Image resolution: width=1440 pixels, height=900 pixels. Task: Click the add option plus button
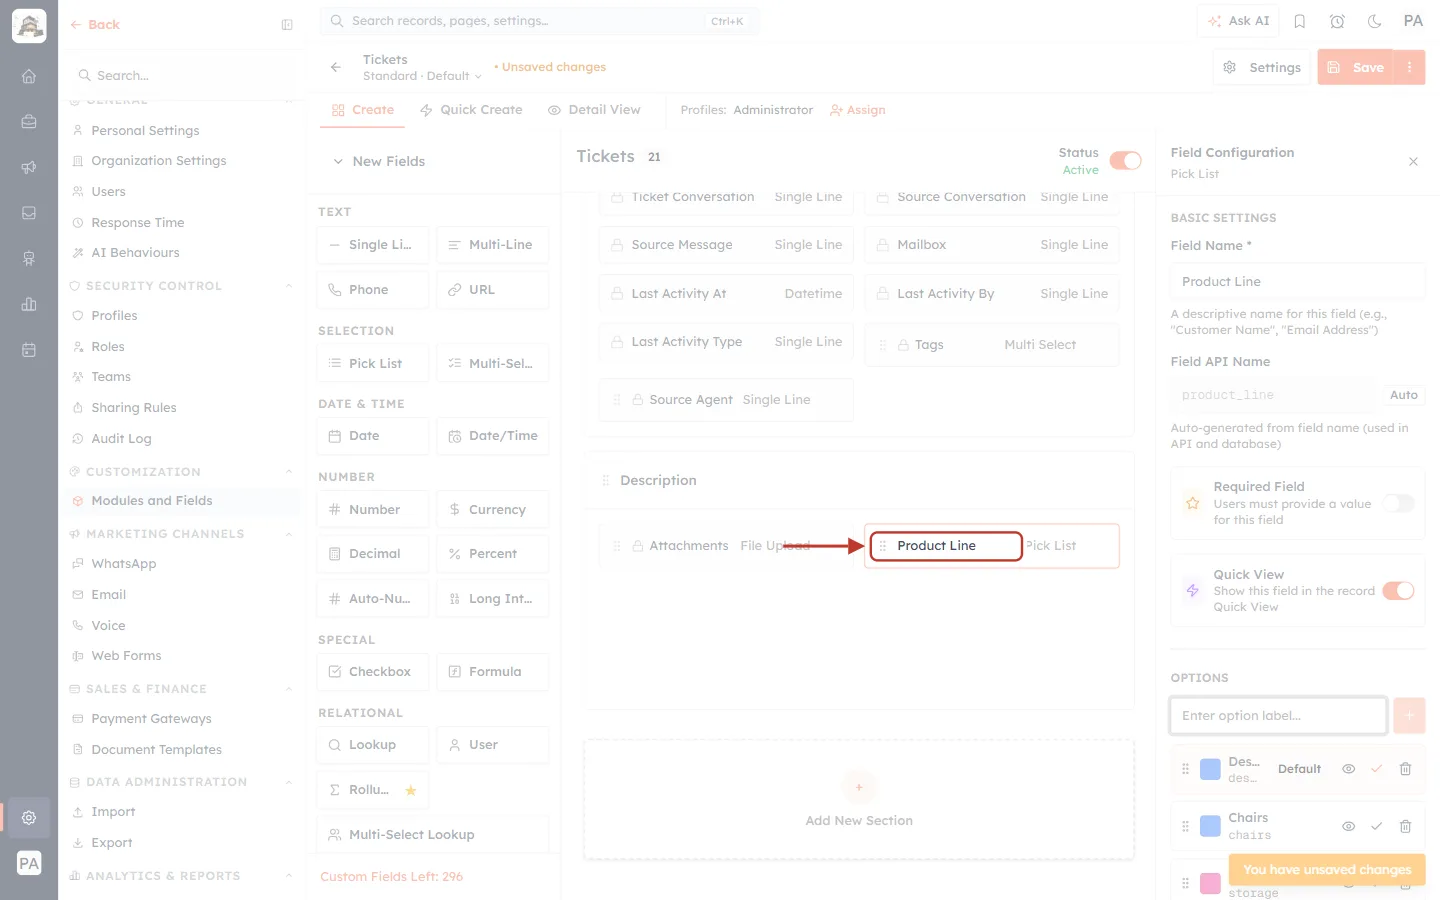pyautogui.click(x=1409, y=715)
